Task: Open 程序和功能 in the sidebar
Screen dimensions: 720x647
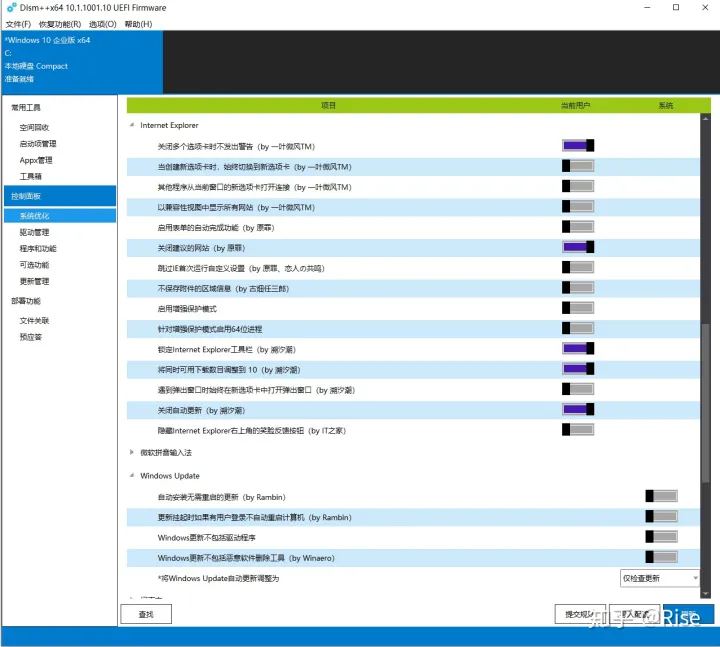Action: (38, 248)
